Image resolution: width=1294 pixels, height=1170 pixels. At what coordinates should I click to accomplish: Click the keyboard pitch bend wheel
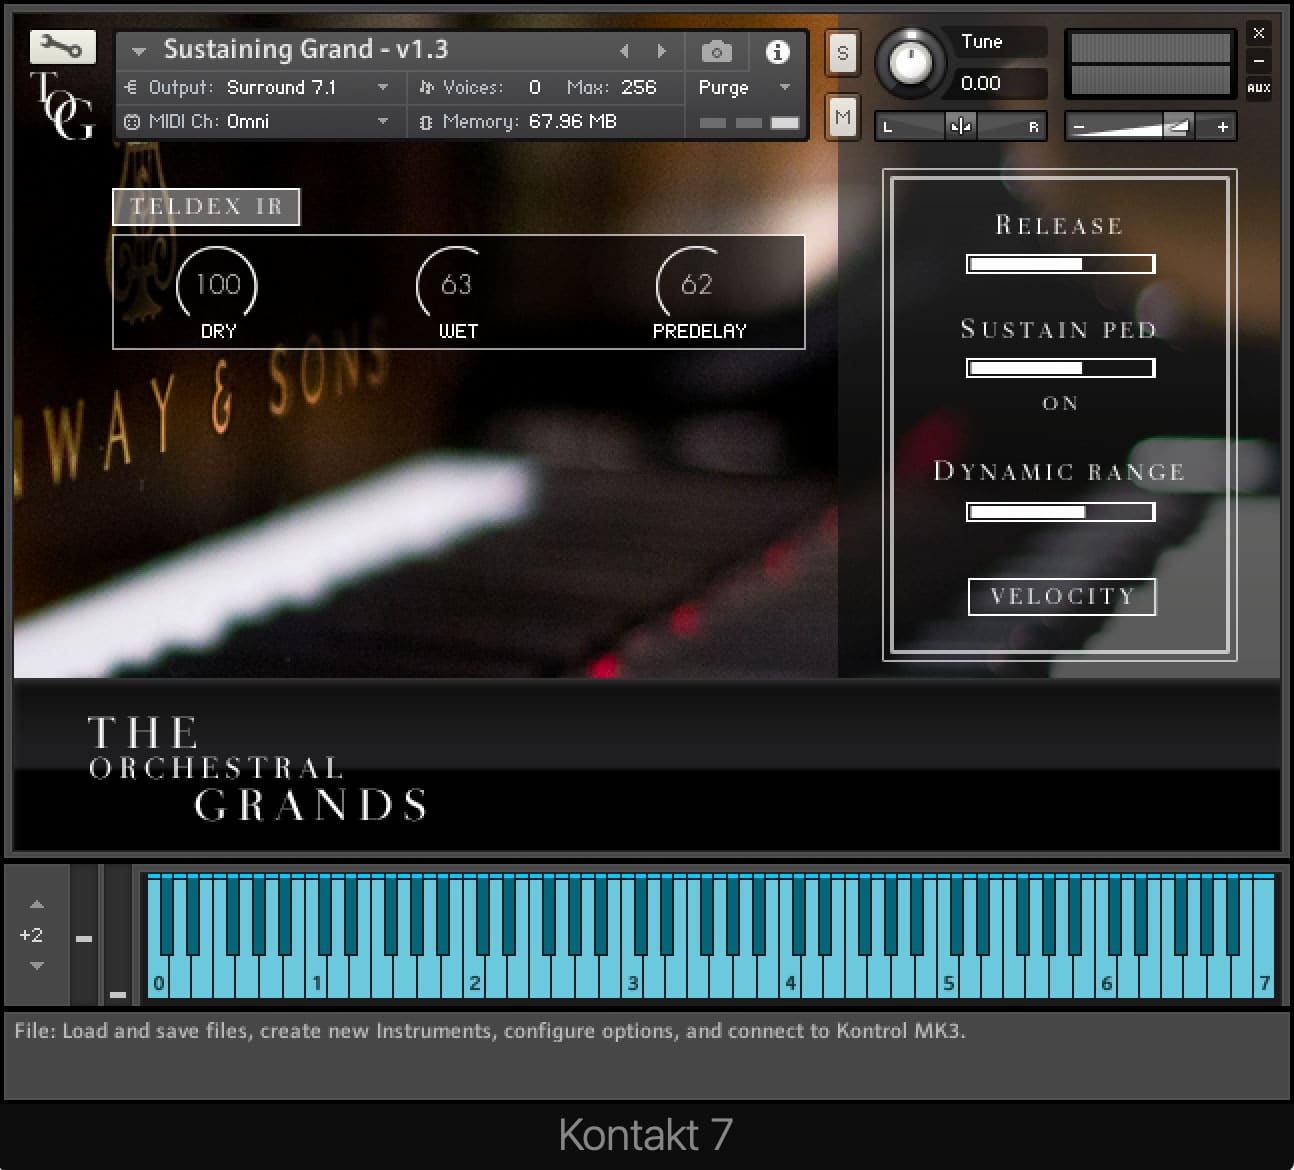(84, 936)
